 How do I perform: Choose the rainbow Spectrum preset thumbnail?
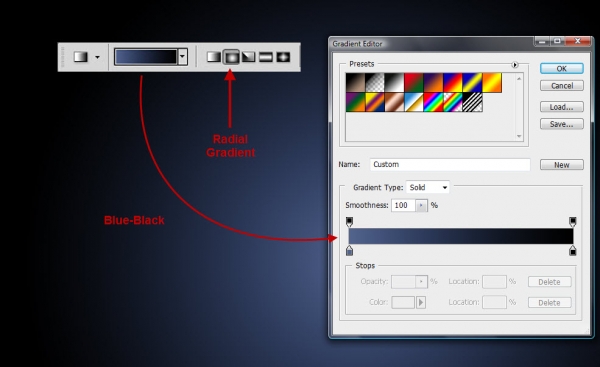coord(433,102)
